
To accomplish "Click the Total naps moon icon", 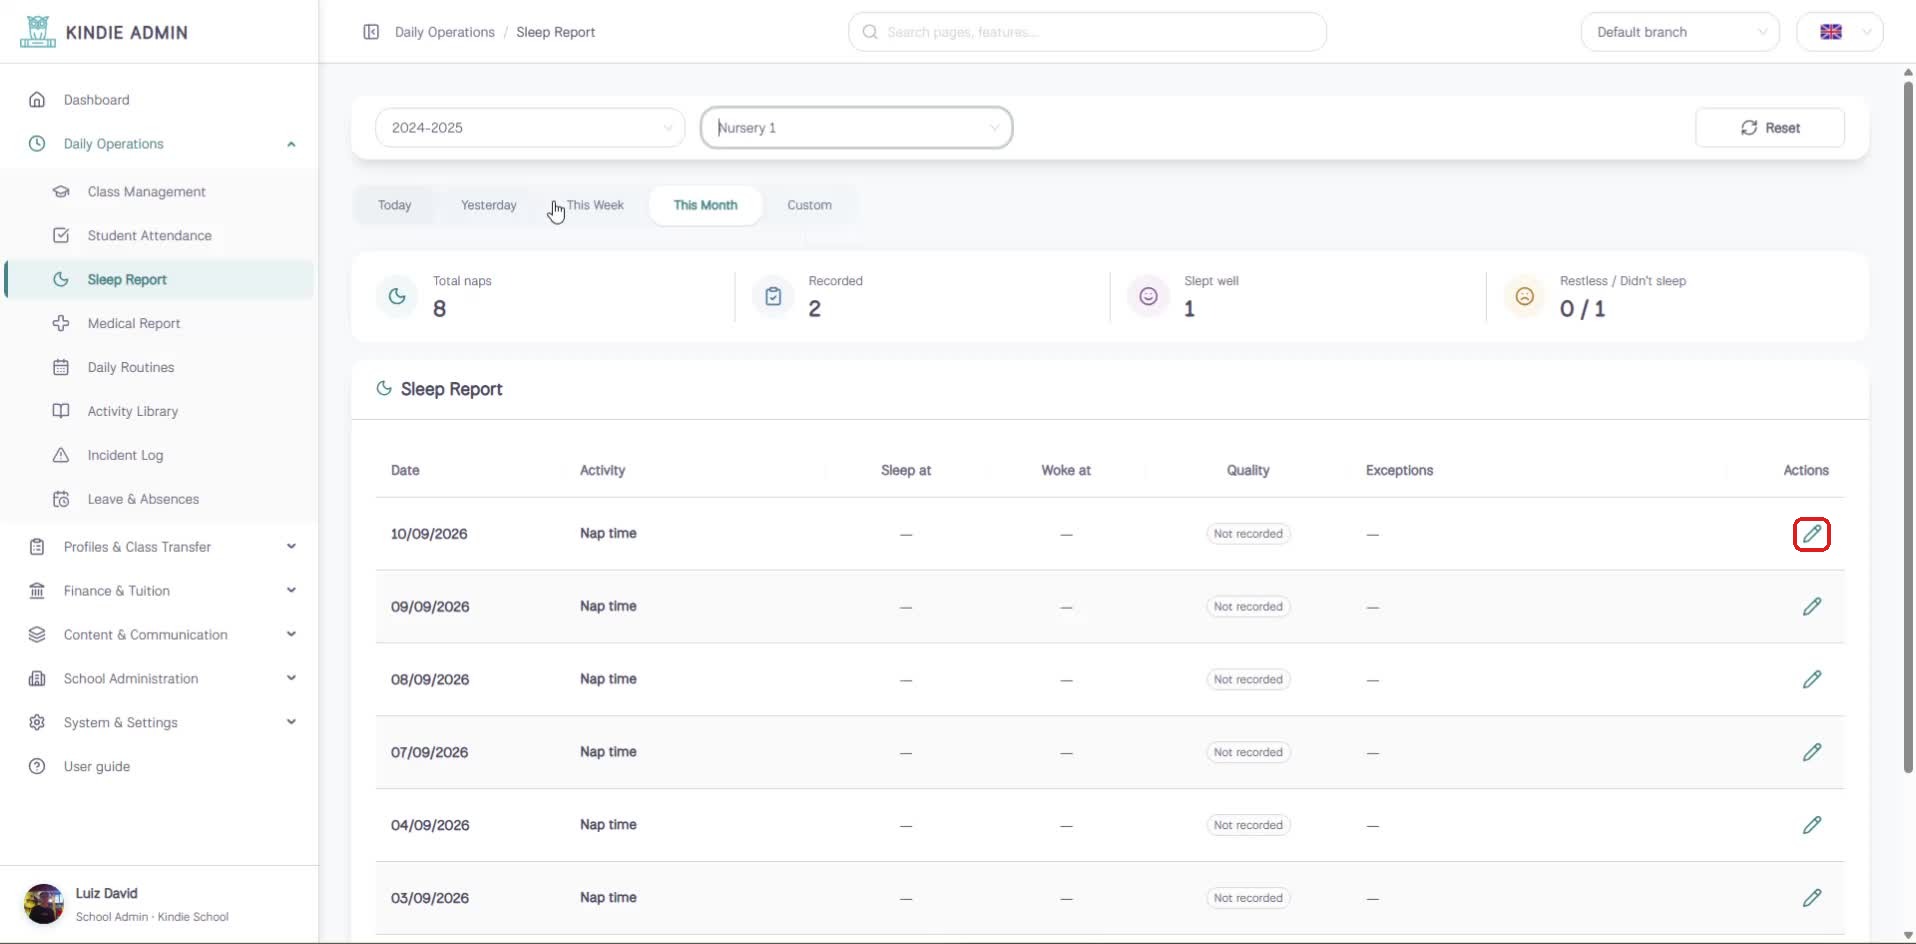I will 397,296.
